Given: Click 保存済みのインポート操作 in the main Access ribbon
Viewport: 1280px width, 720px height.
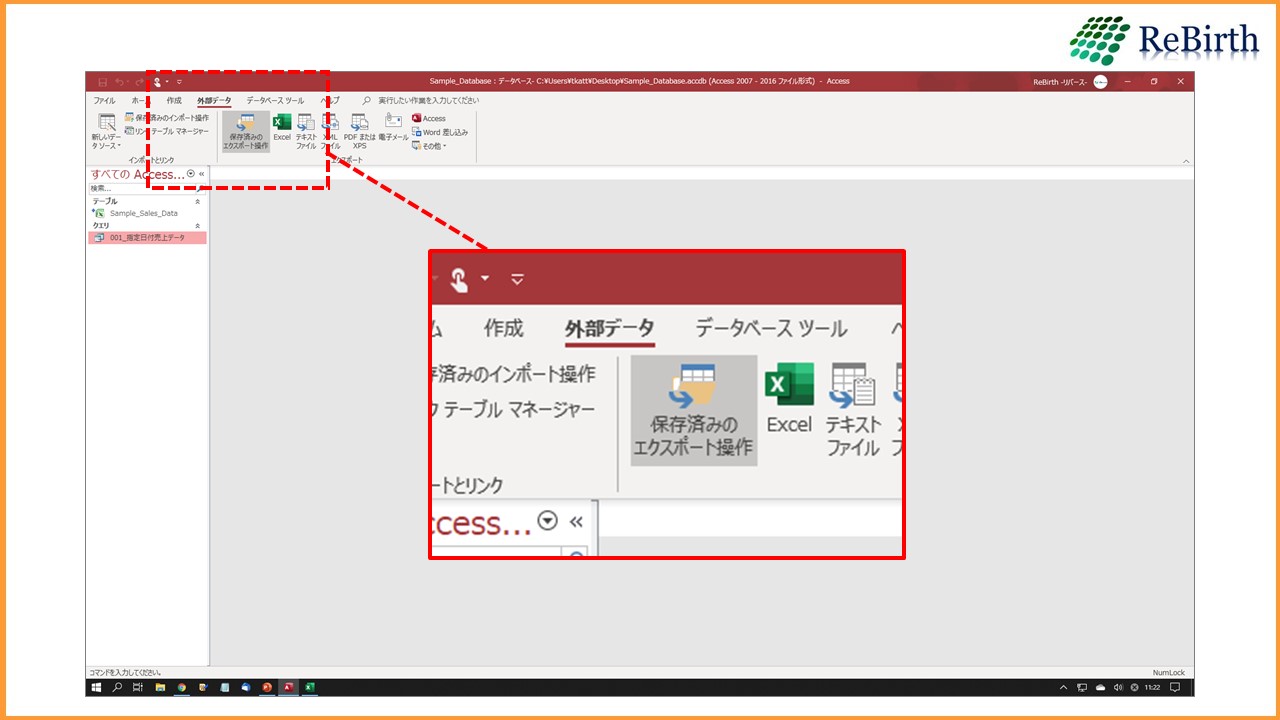Looking at the screenshot, I should pos(167,118).
